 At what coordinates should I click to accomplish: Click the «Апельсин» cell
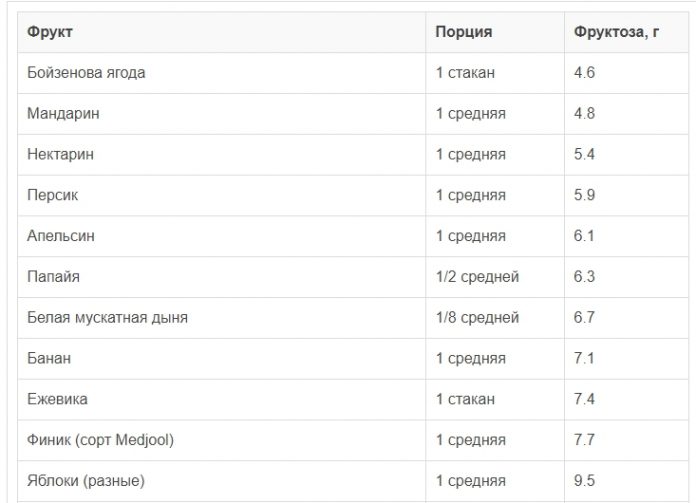64,236
